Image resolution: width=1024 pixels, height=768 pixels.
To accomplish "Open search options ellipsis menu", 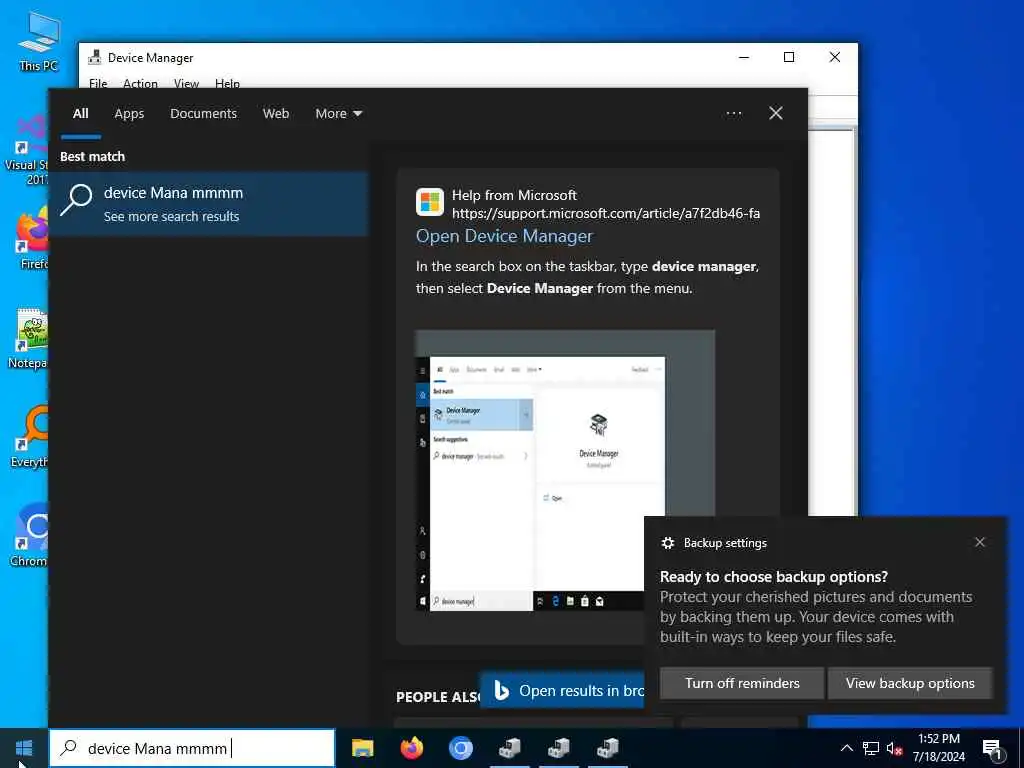I will 734,114.
